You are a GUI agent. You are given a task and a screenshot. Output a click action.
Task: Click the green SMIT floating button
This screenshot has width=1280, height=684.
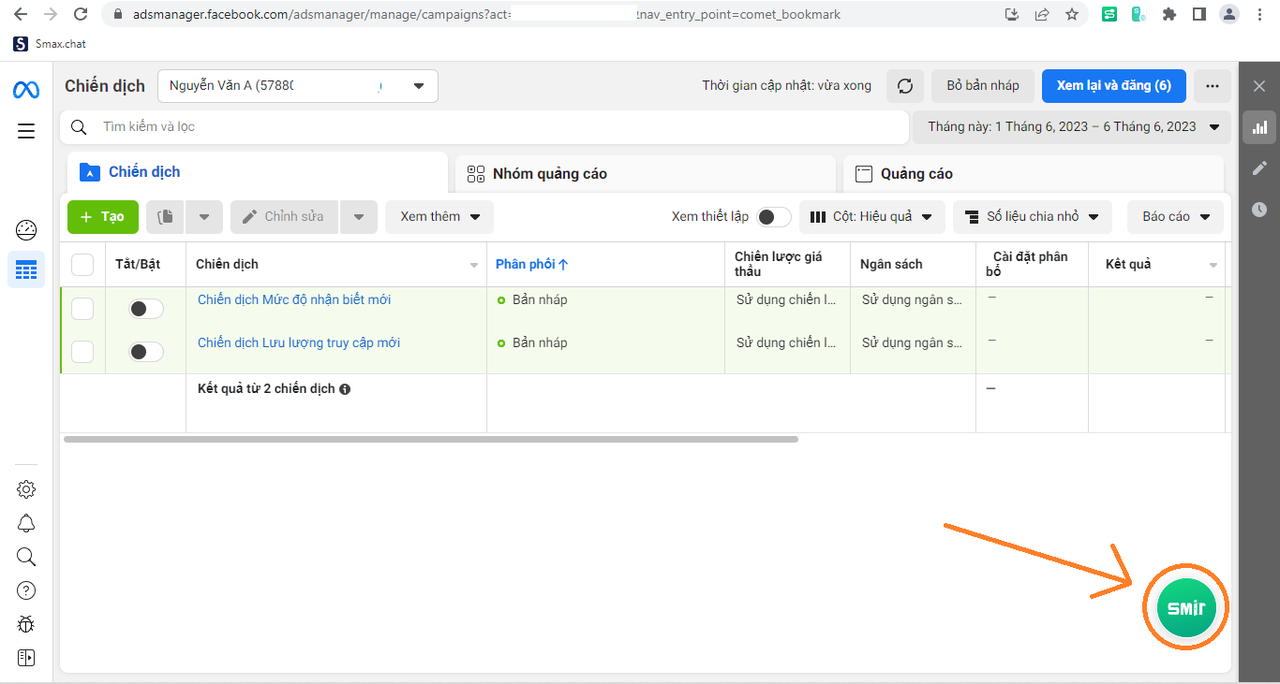[1186, 607]
